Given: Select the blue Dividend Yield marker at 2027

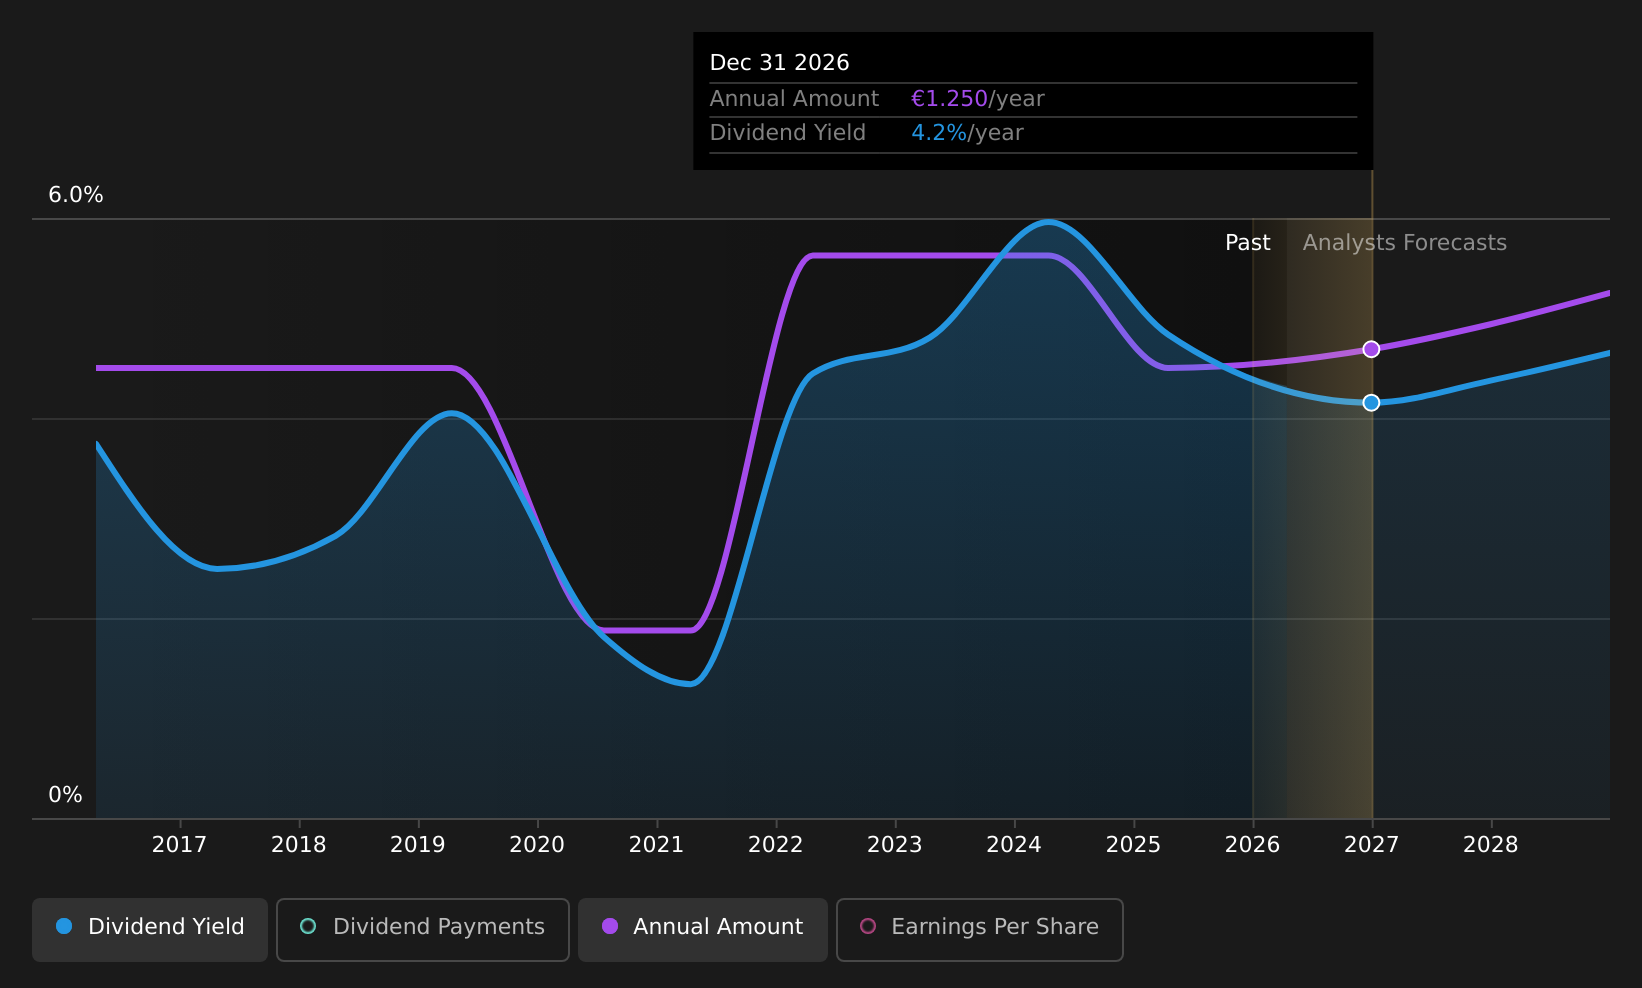Looking at the screenshot, I should pos(1371,403).
